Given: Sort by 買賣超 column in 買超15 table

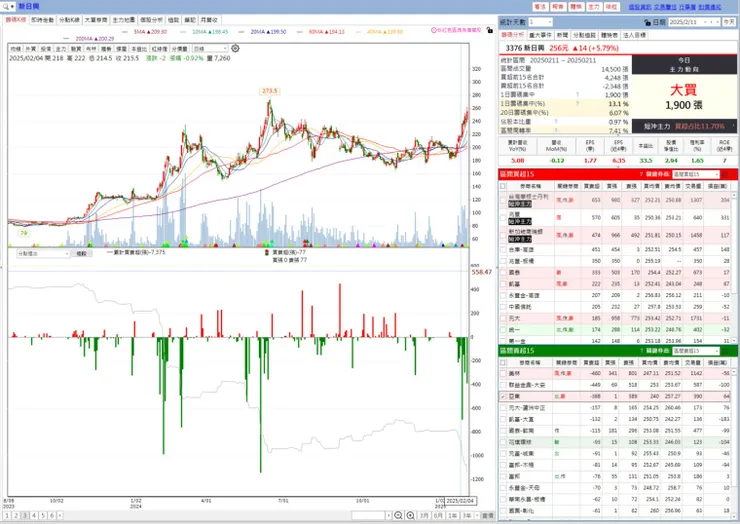Looking at the screenshot, I should [x=592, y=186].
